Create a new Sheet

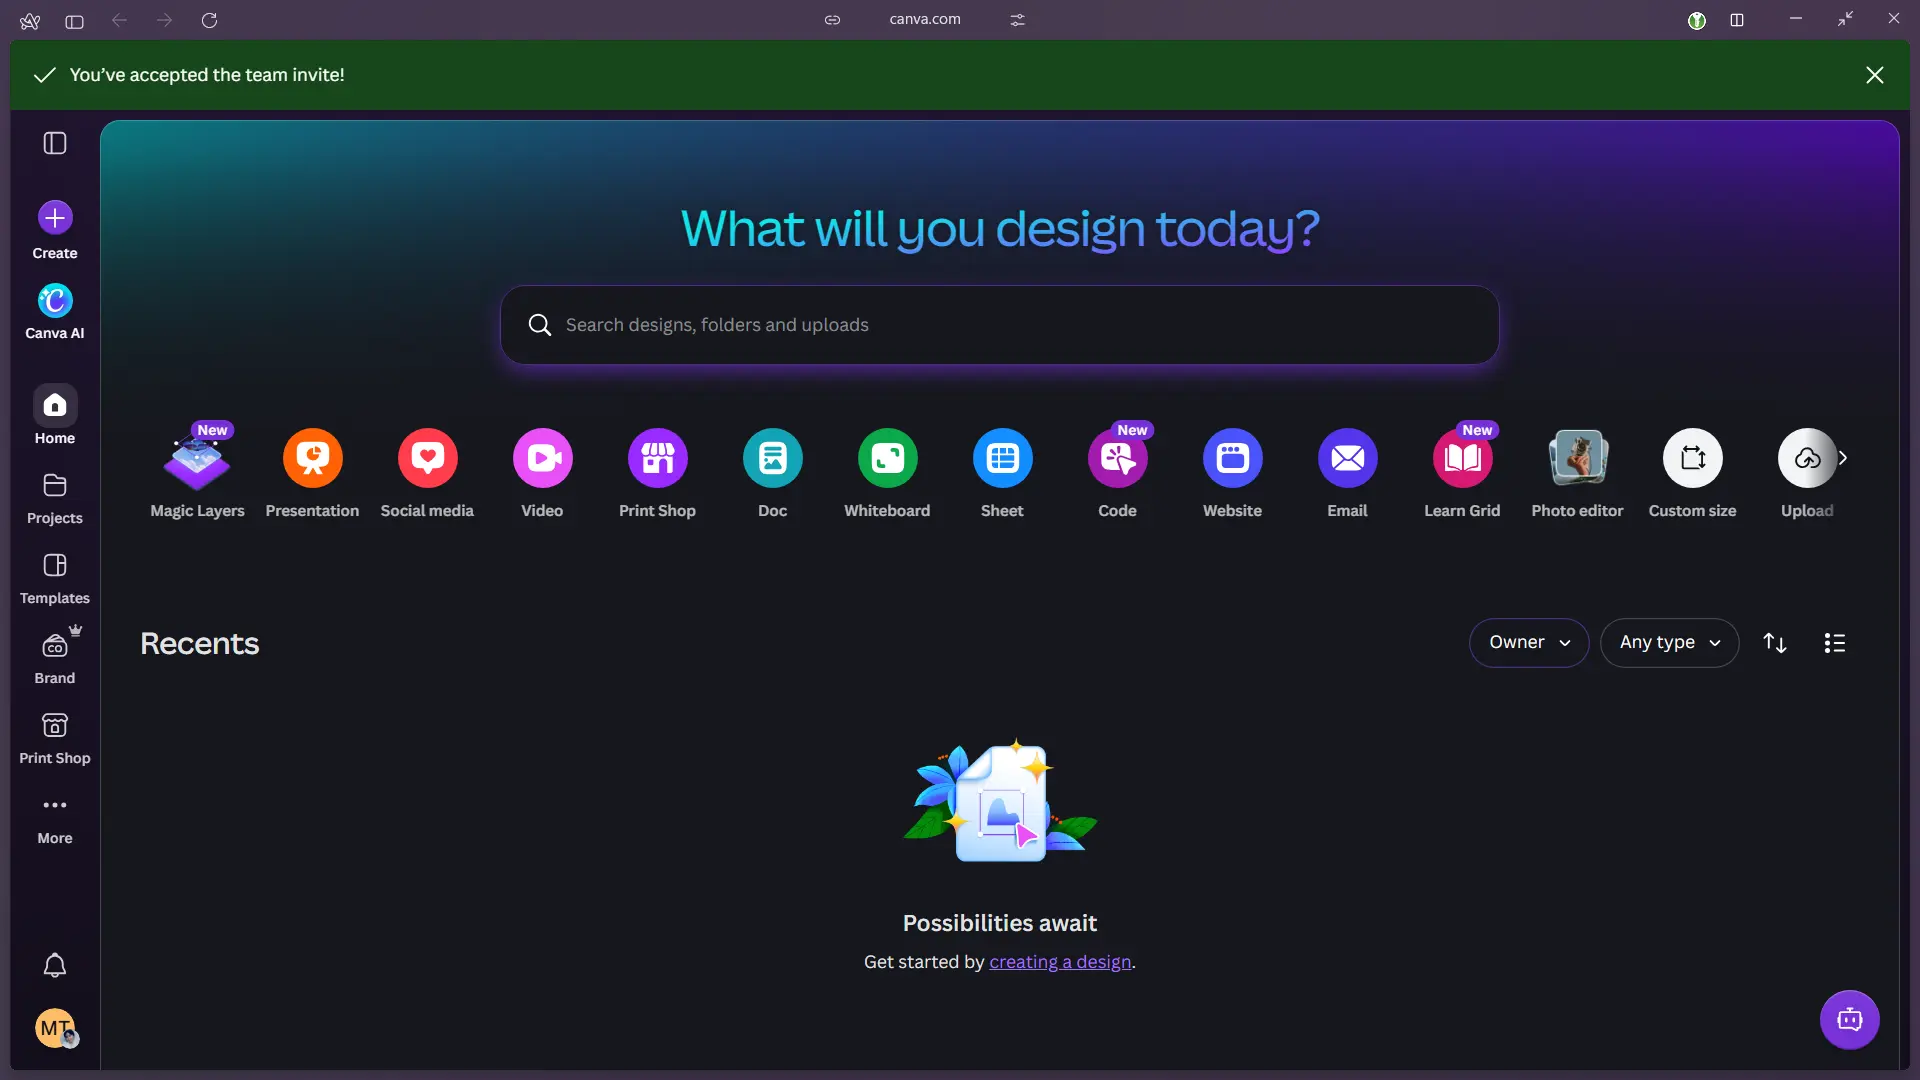(x=1002, y=472)
